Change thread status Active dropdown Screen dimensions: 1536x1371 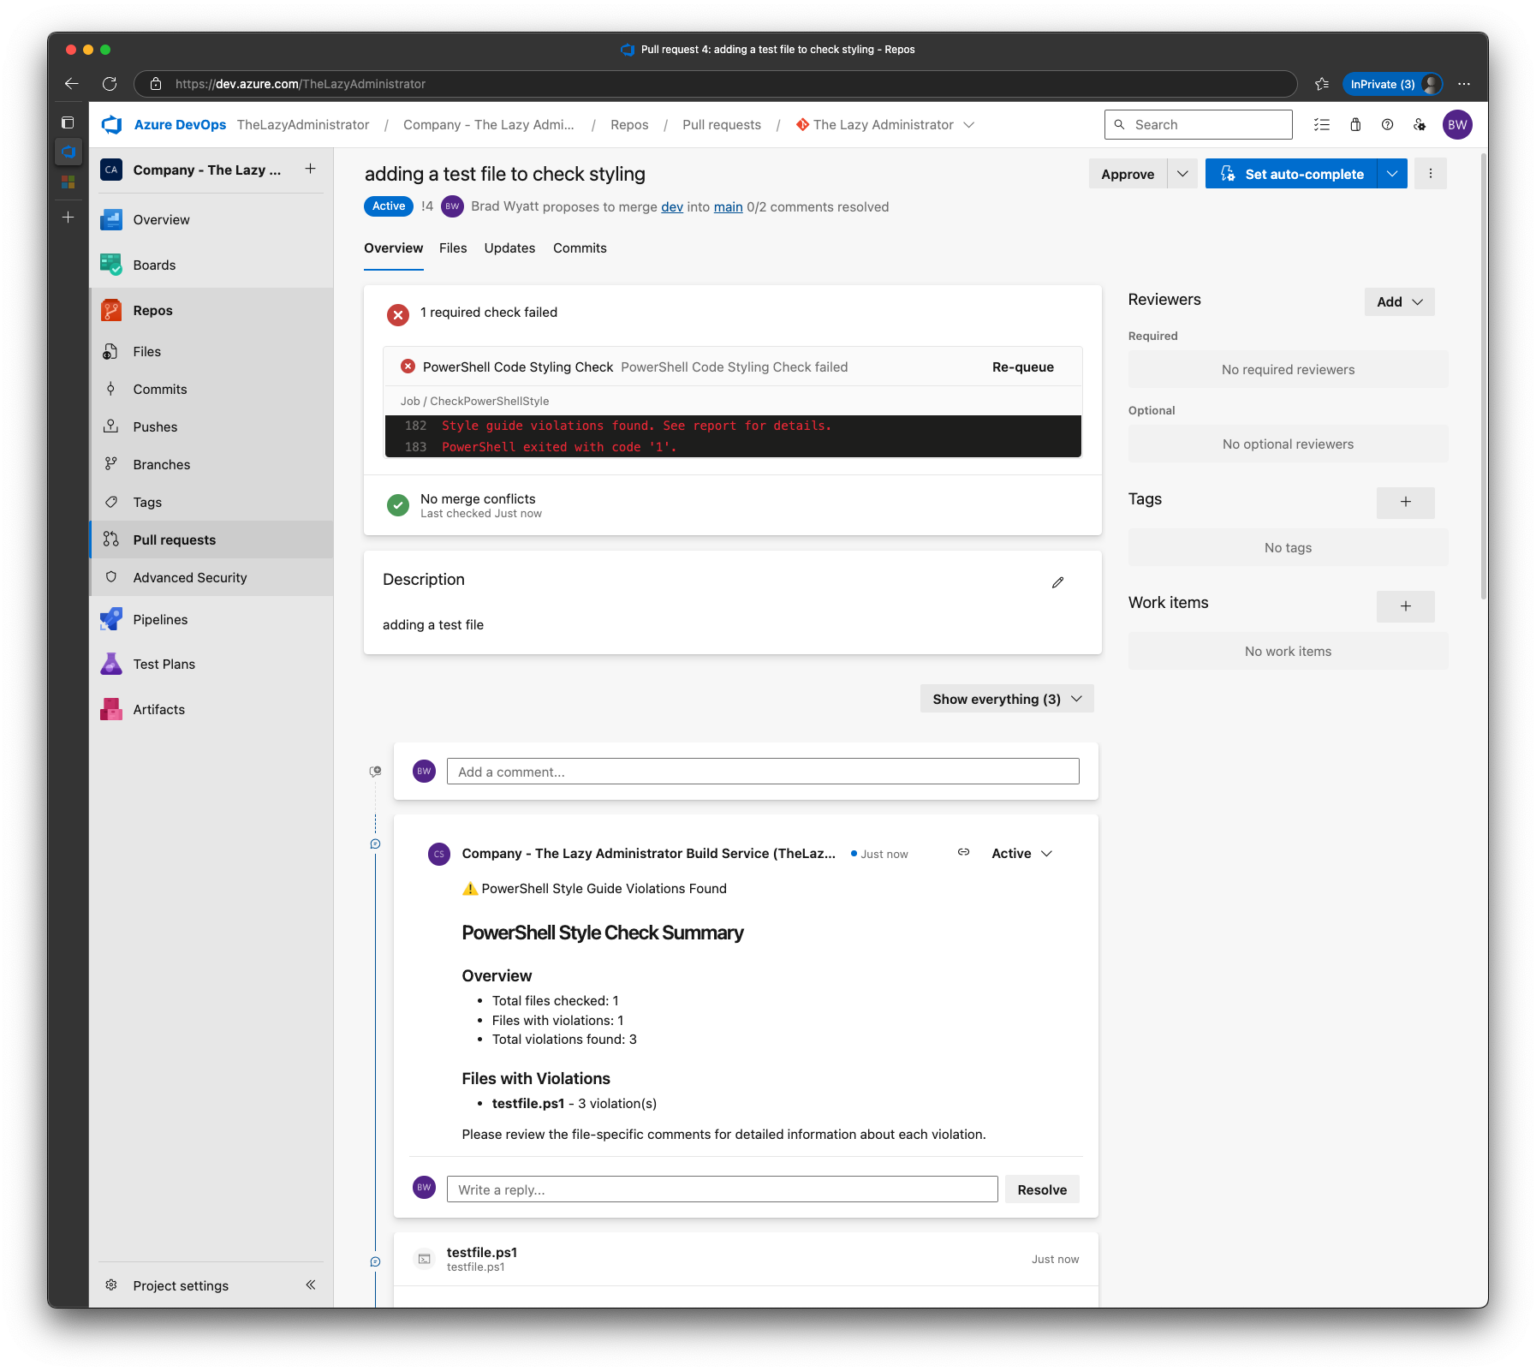(x=1022, y=854)
